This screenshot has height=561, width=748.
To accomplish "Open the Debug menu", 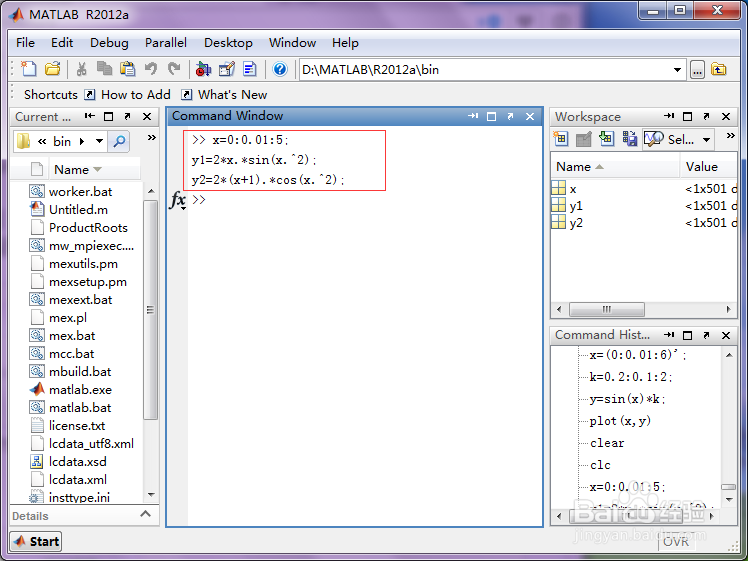I will click(109, 43).
